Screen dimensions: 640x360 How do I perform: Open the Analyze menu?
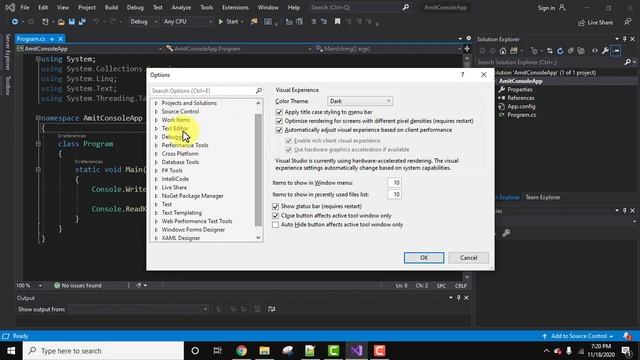pyautogui.click(x=181, y=7)
